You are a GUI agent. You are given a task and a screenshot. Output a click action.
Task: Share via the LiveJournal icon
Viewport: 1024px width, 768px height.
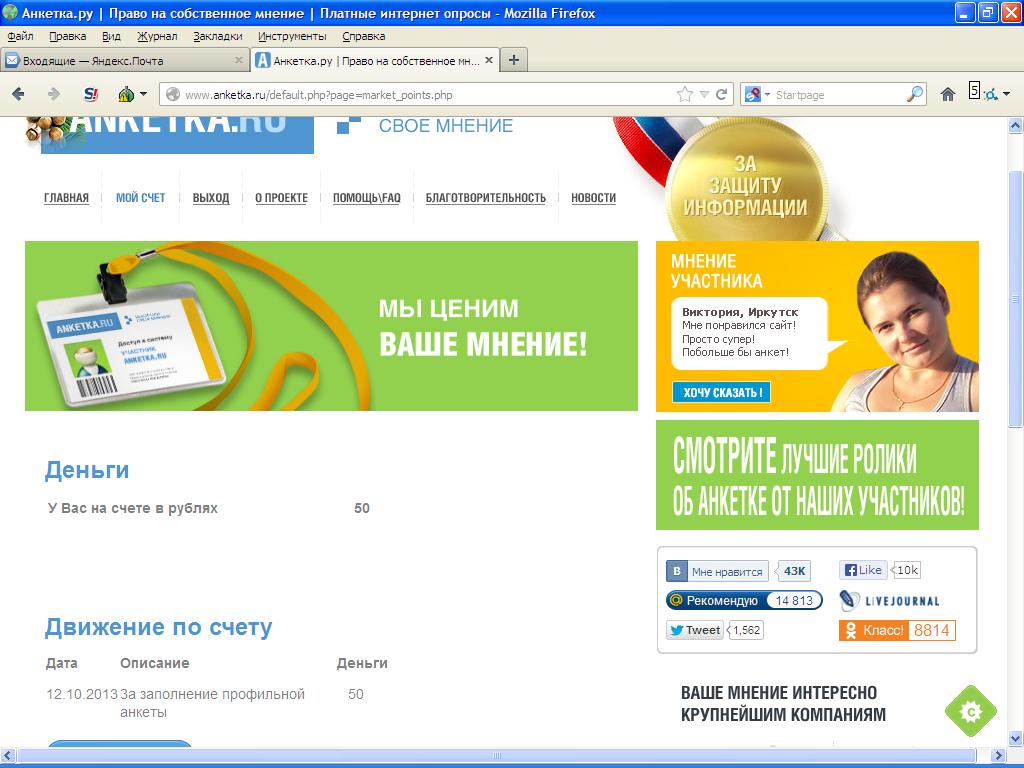click(889, 600)
